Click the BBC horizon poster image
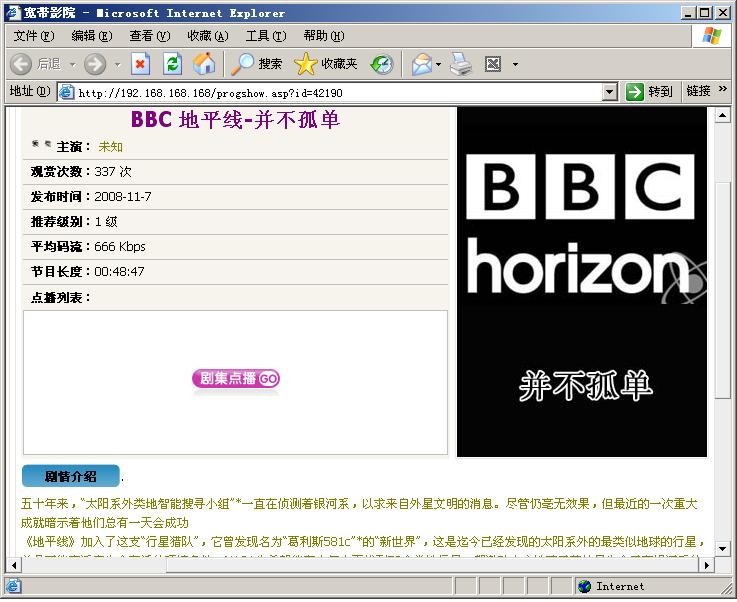The width and height of the screenshot is (737, 602). (582, 282)
